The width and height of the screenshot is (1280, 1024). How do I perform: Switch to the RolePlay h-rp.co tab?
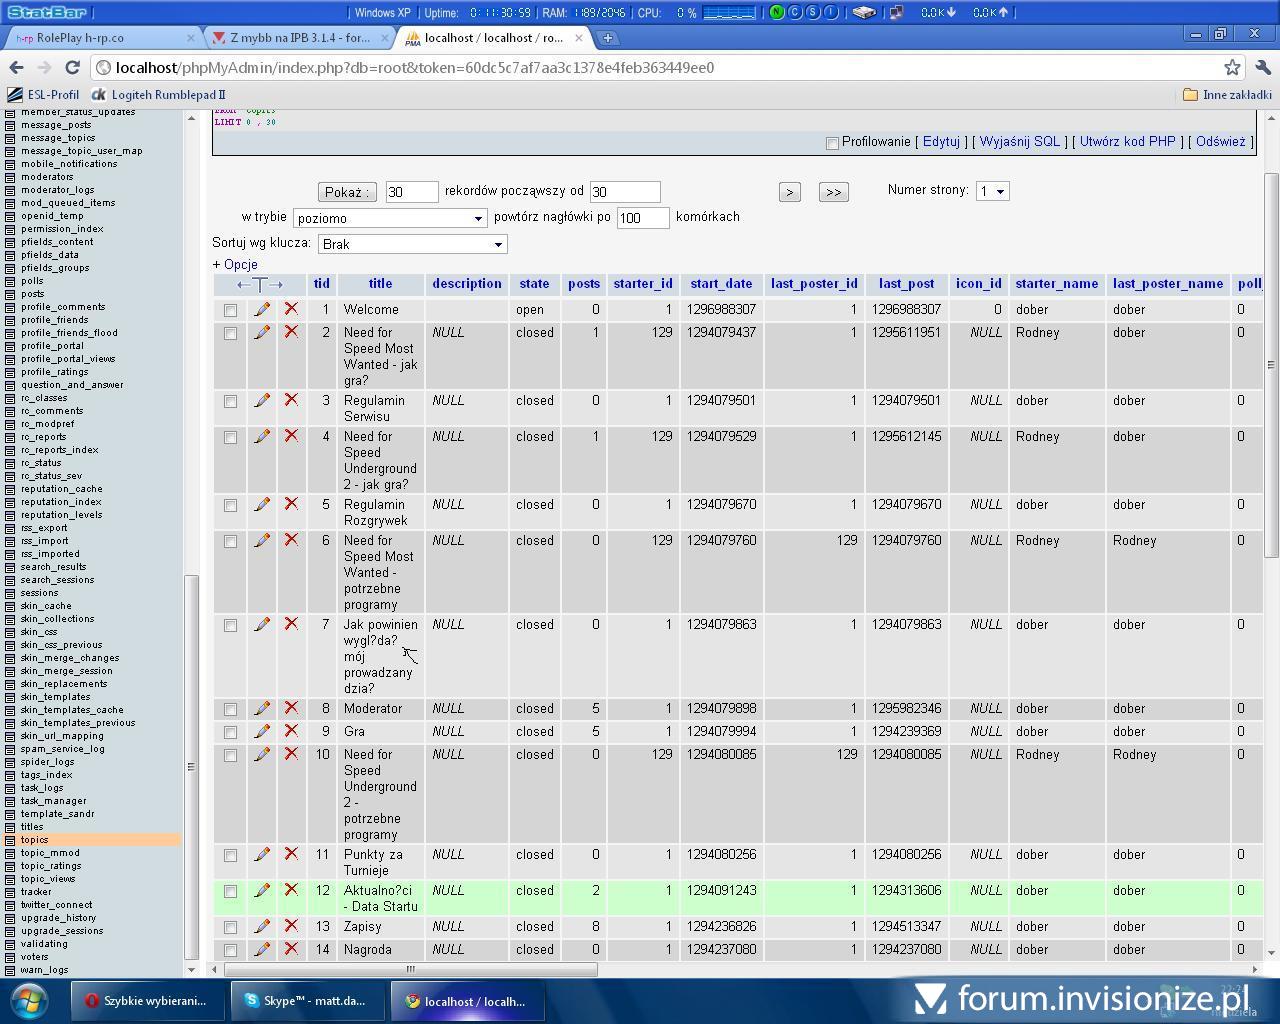click(80, 38)
